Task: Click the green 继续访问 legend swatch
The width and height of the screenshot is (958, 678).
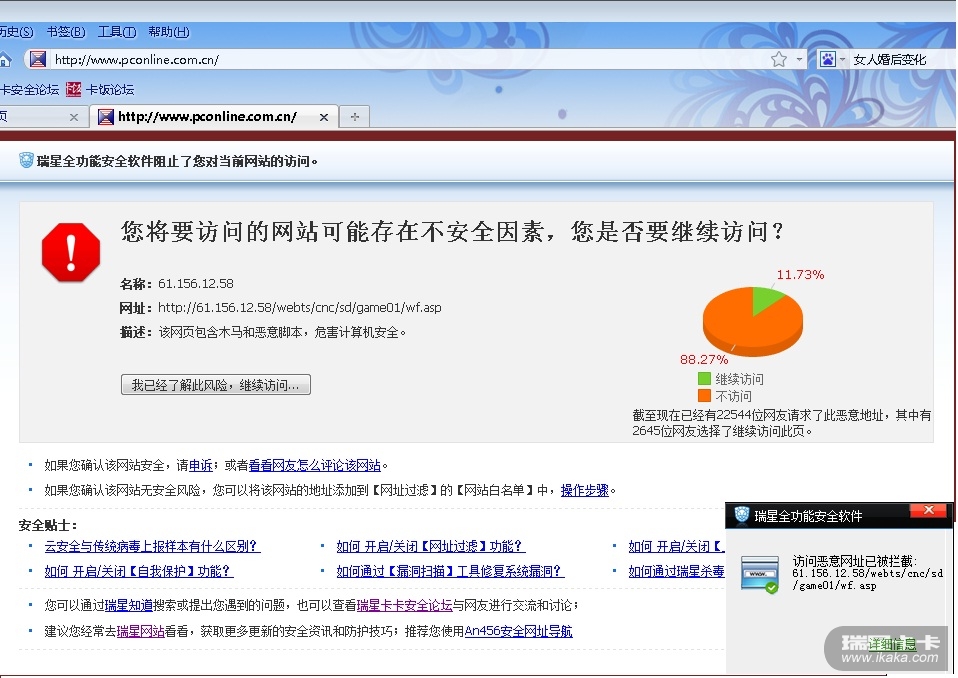Action: 704,379
